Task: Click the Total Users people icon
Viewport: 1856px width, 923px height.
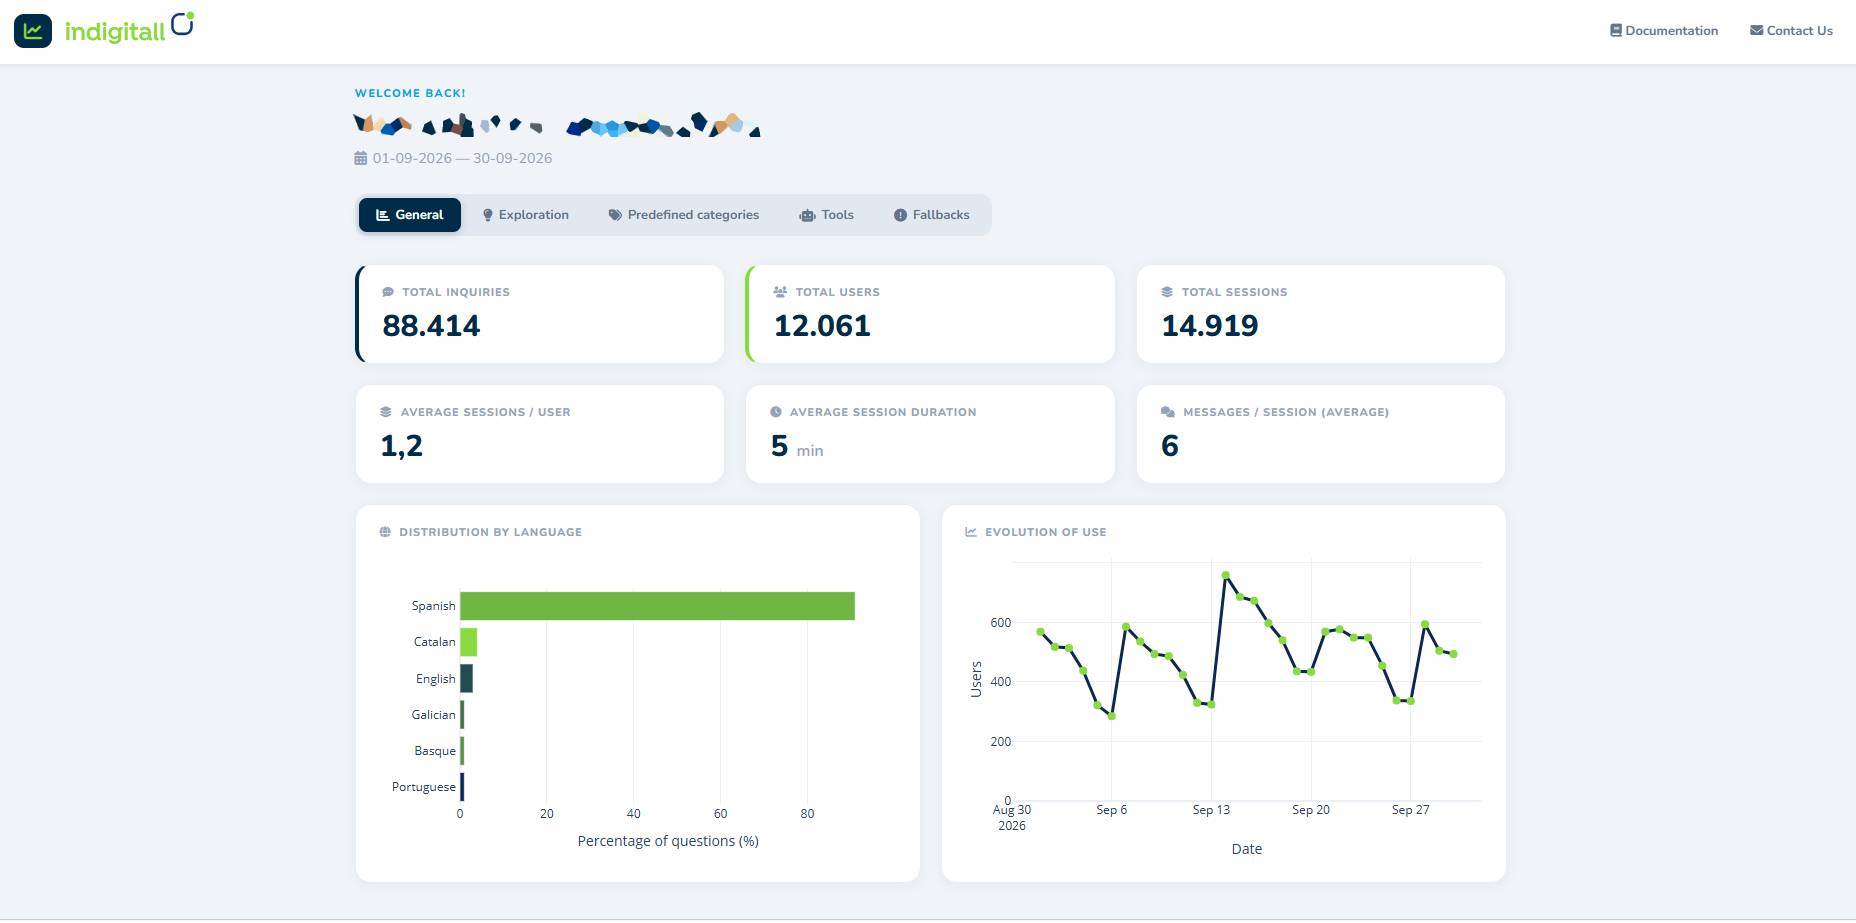Action: 780,292
